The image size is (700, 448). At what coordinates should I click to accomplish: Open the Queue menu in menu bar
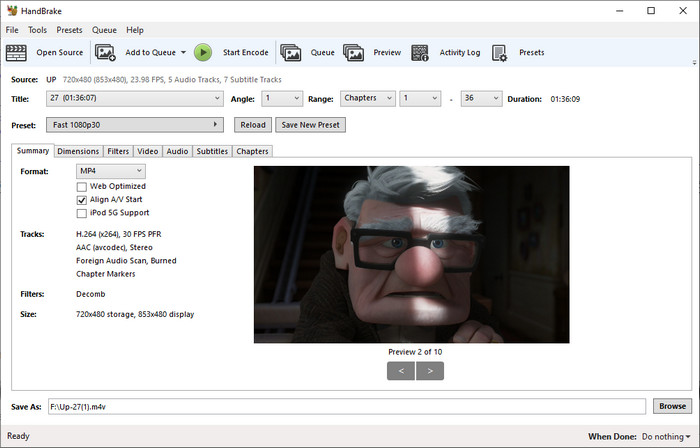coord(104,30)
